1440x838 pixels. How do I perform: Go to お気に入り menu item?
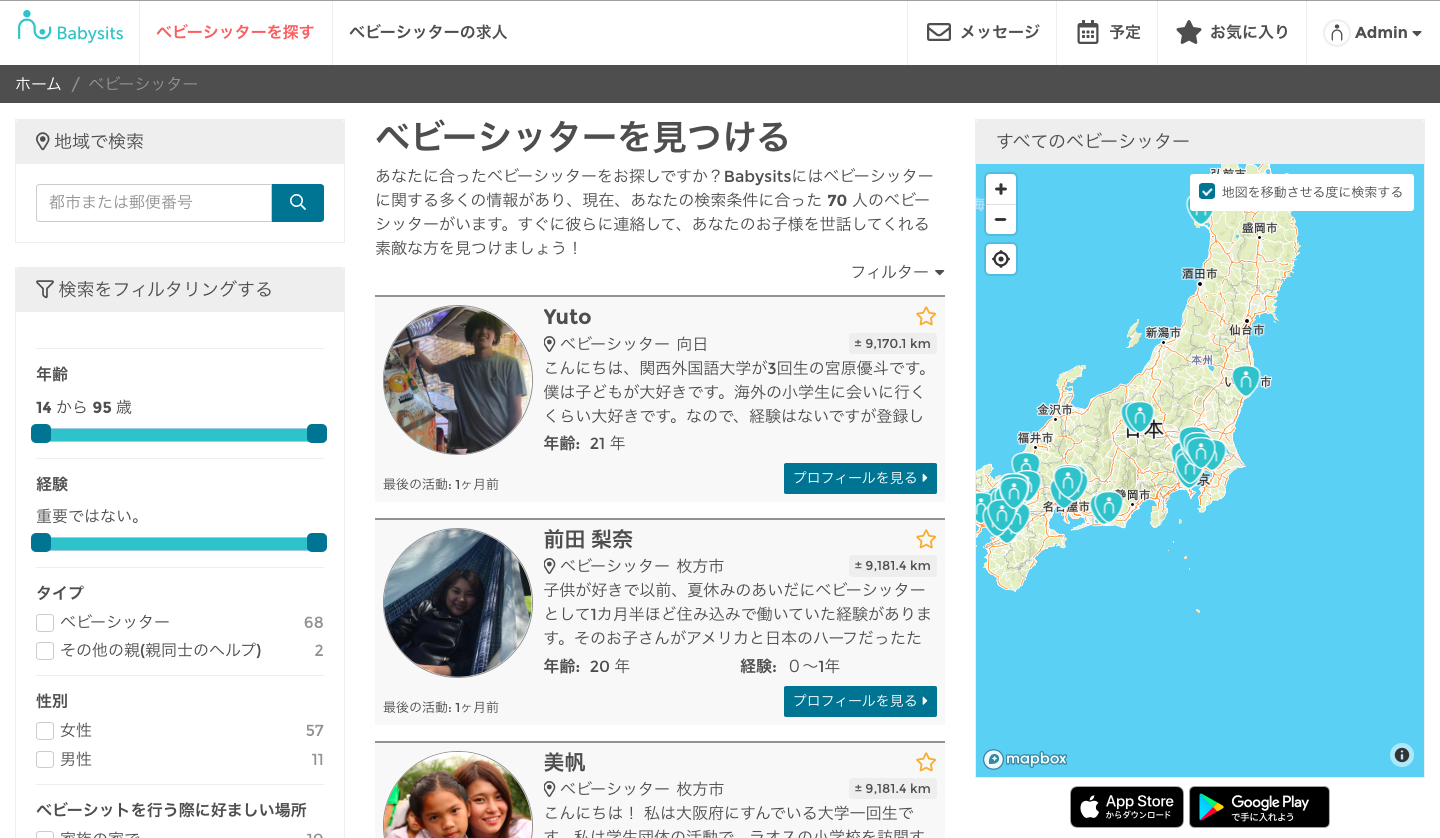(1232, 32)
